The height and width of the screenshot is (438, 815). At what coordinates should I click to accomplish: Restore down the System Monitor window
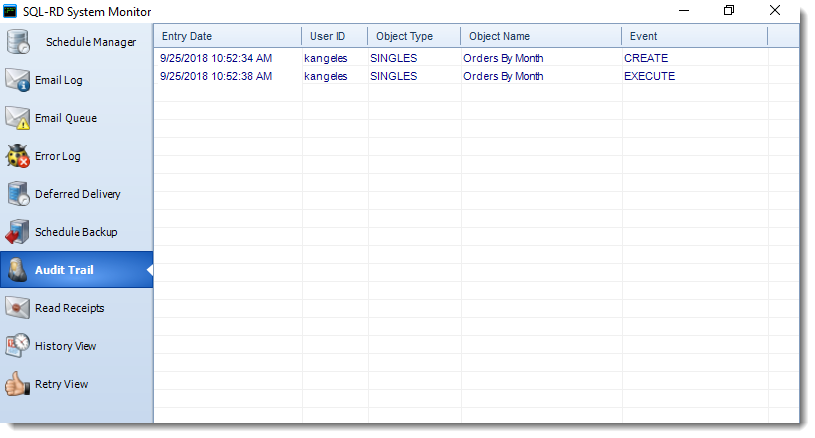[x=729, y=10]
